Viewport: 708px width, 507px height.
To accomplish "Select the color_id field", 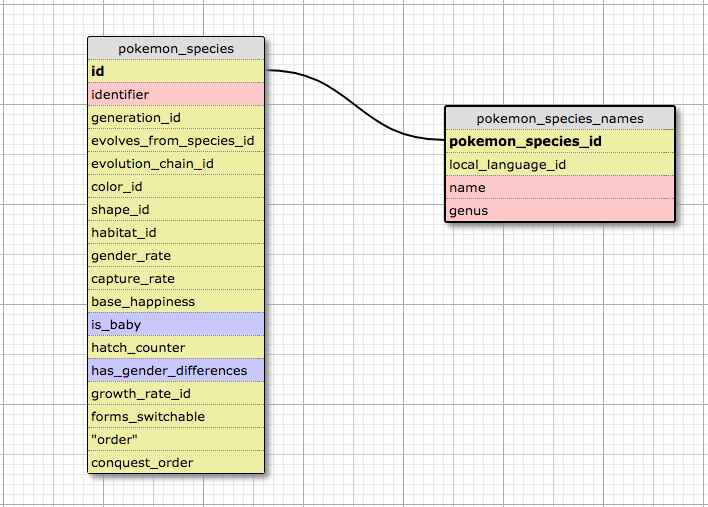I will coord(176,186).
